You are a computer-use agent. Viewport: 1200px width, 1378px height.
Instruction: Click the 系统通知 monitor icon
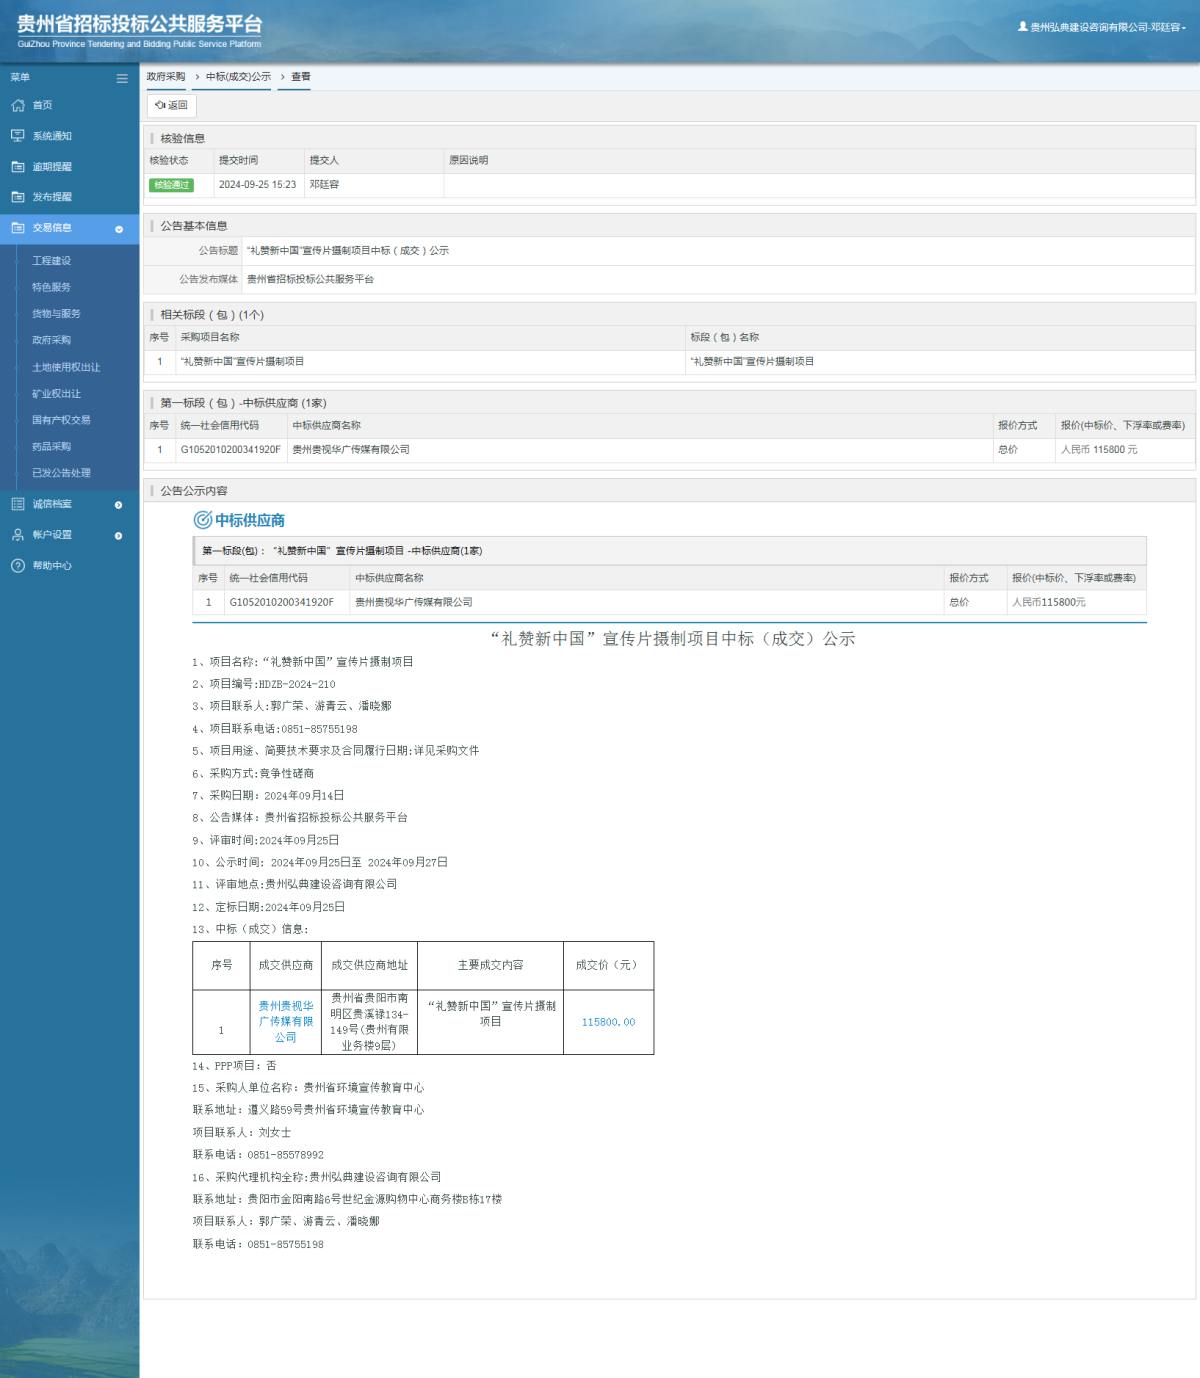pos(18,136)
